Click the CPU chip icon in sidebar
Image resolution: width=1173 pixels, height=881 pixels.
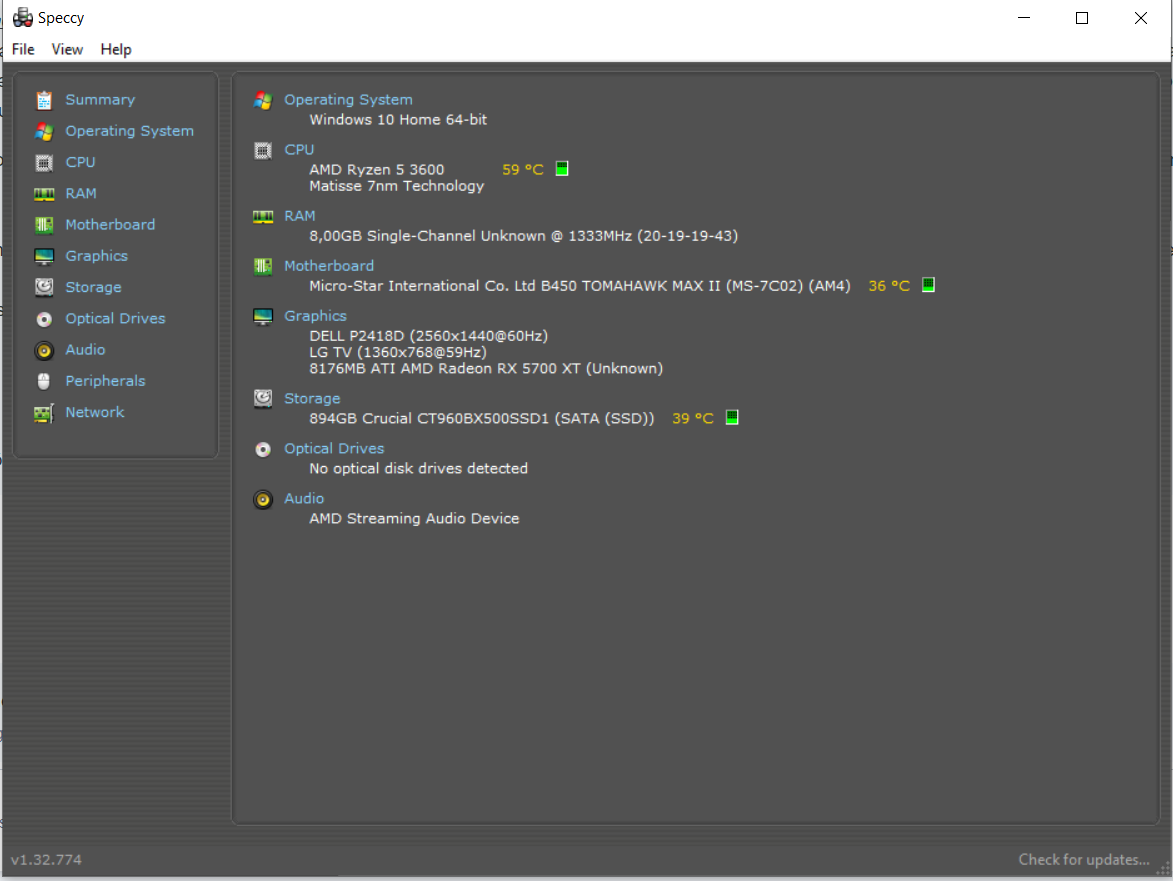(44, 162)
